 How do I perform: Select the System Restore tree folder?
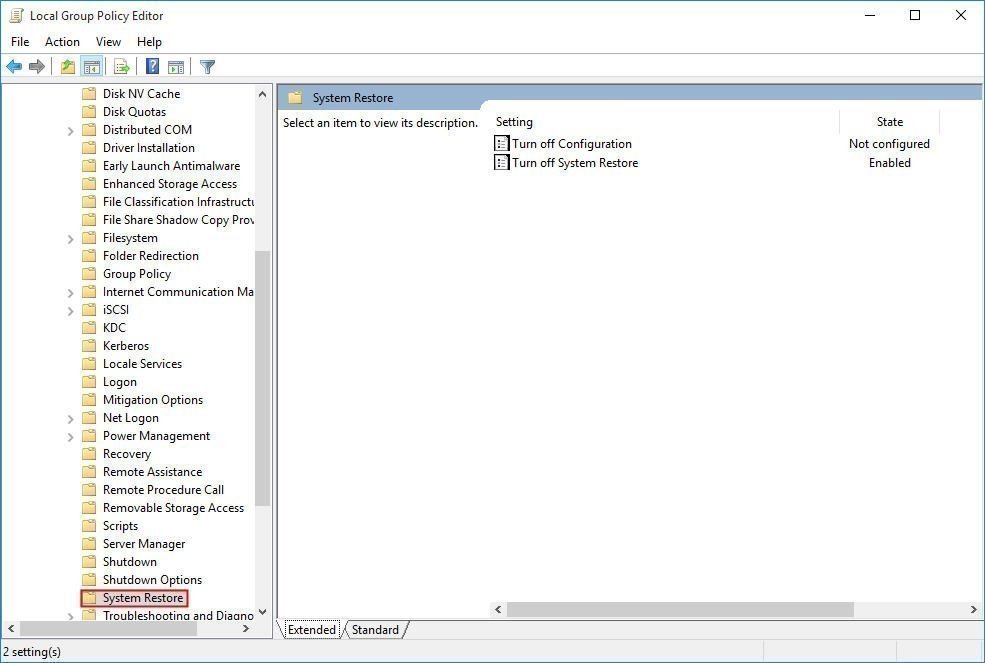coord(143,598)
